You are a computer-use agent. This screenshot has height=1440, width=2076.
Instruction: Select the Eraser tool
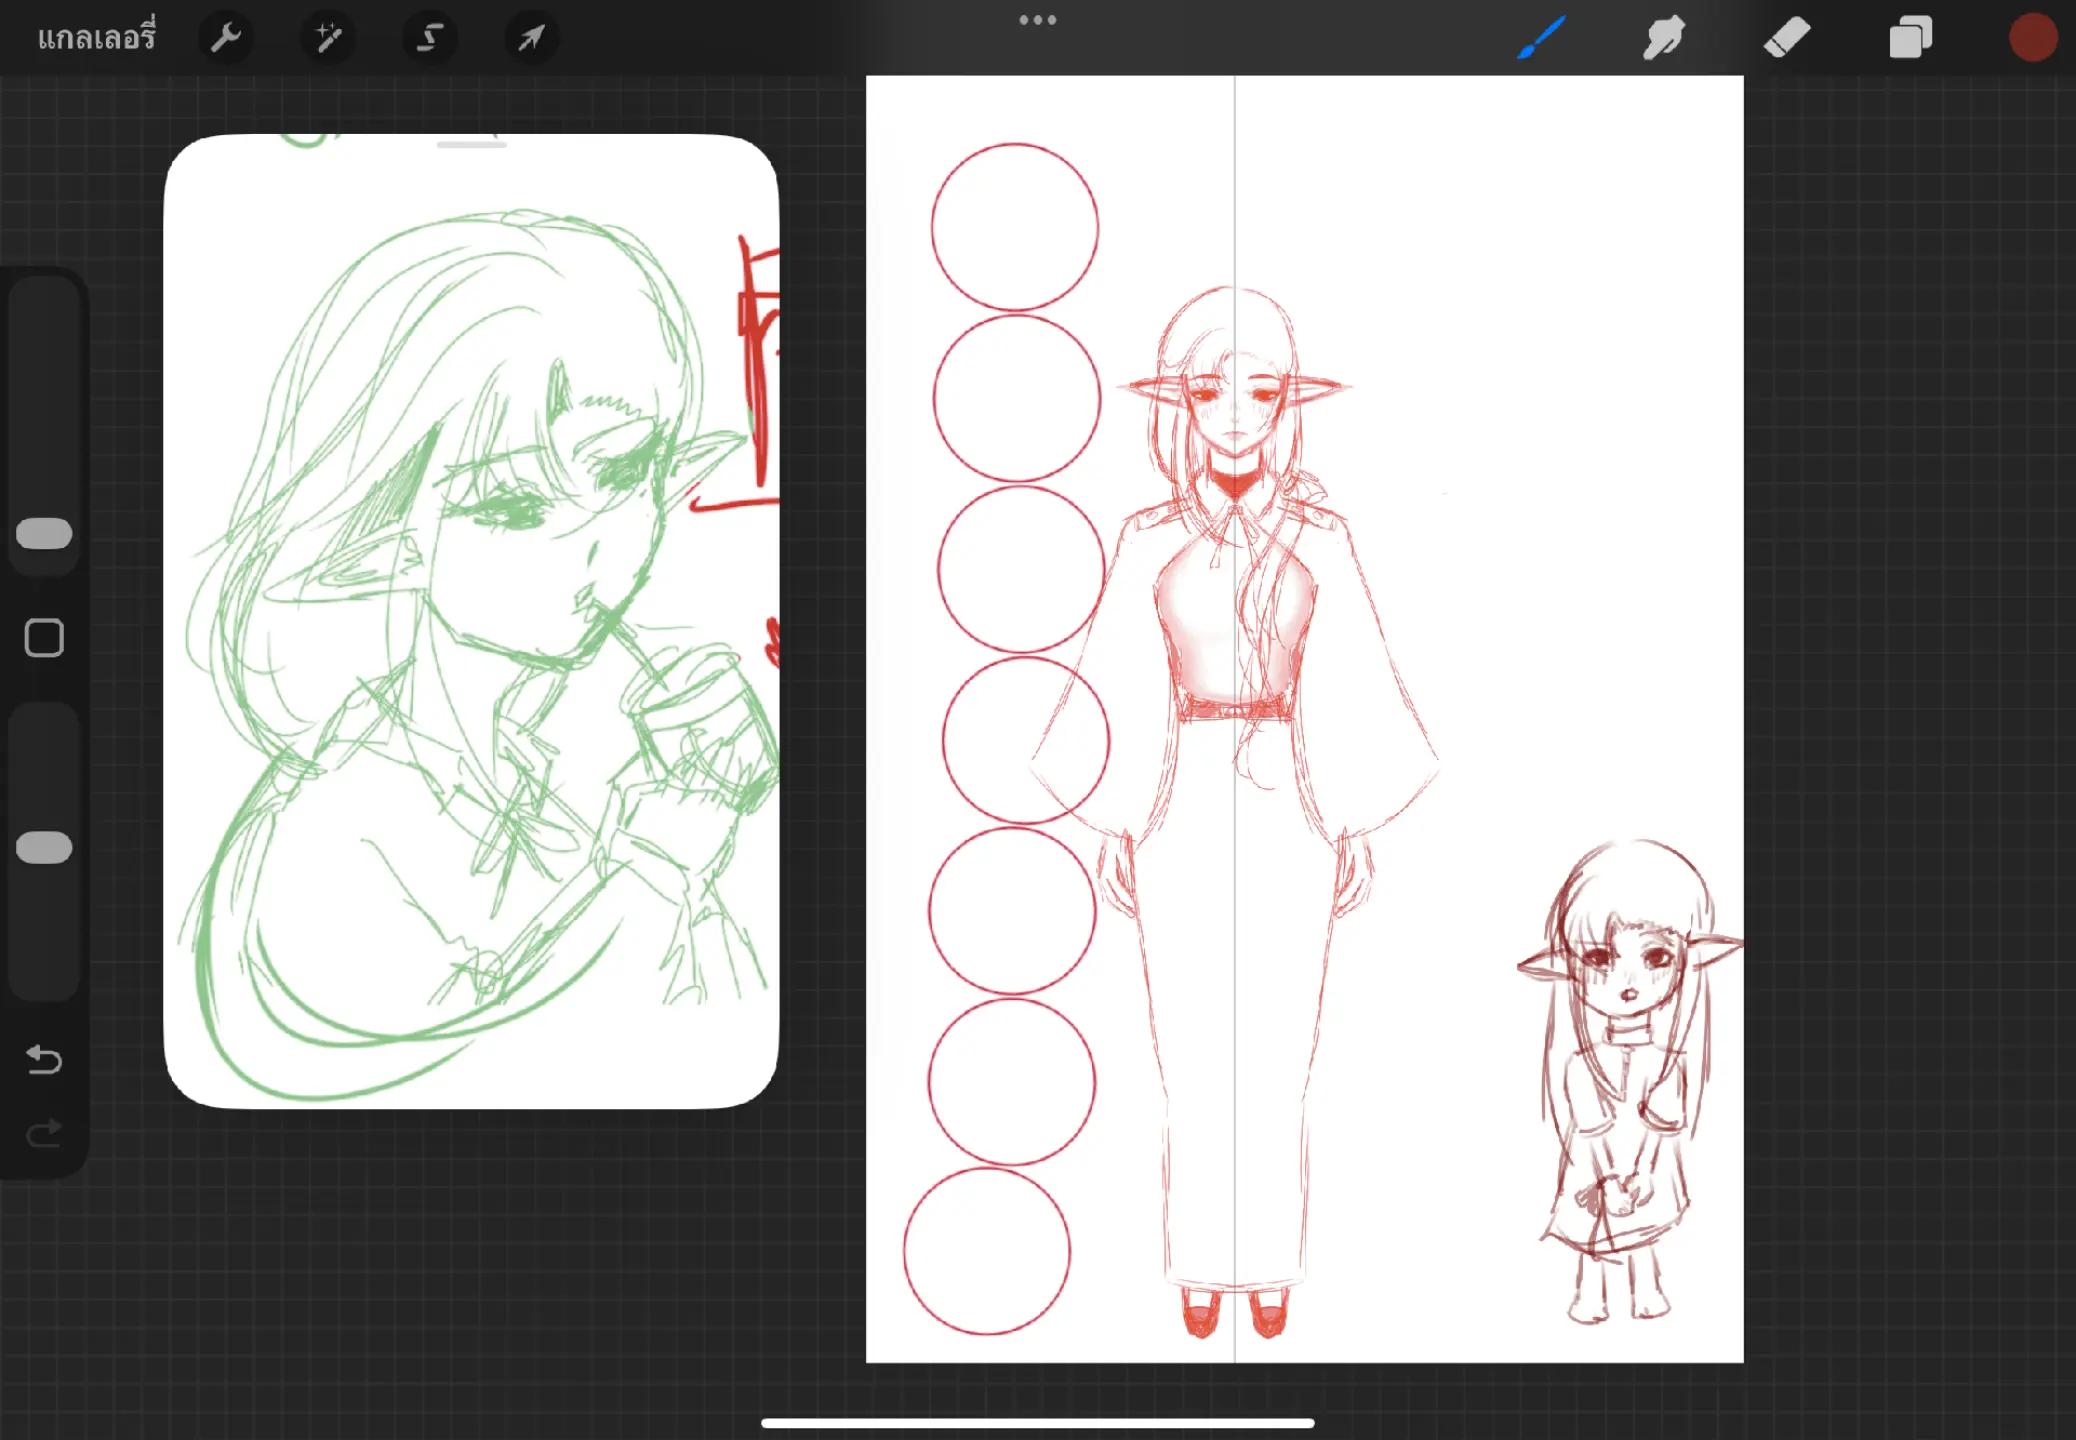click(x=1787, y=38)
